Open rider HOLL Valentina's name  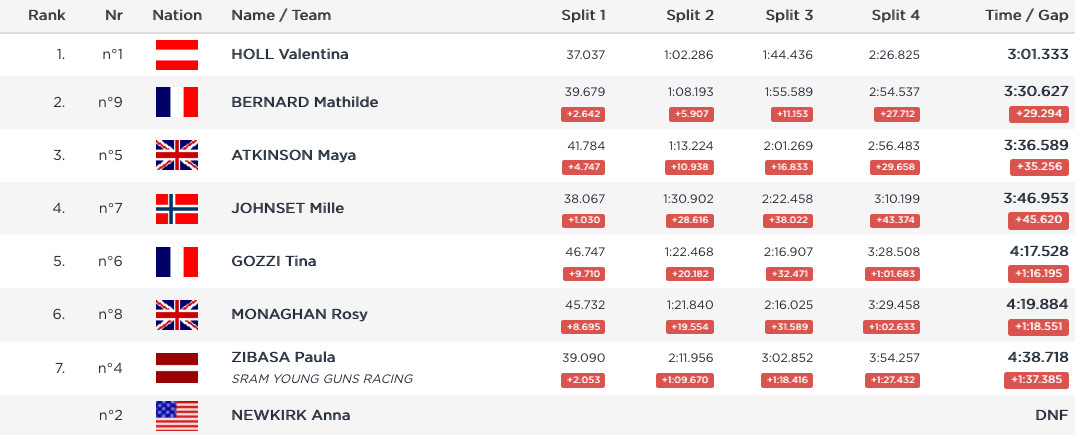tap(290, 54)
